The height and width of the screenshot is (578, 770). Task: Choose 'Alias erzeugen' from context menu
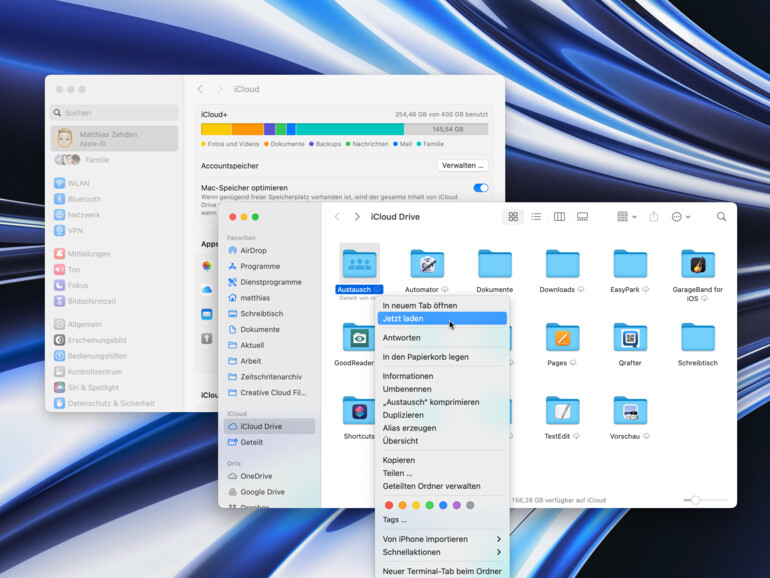point(442,428)
